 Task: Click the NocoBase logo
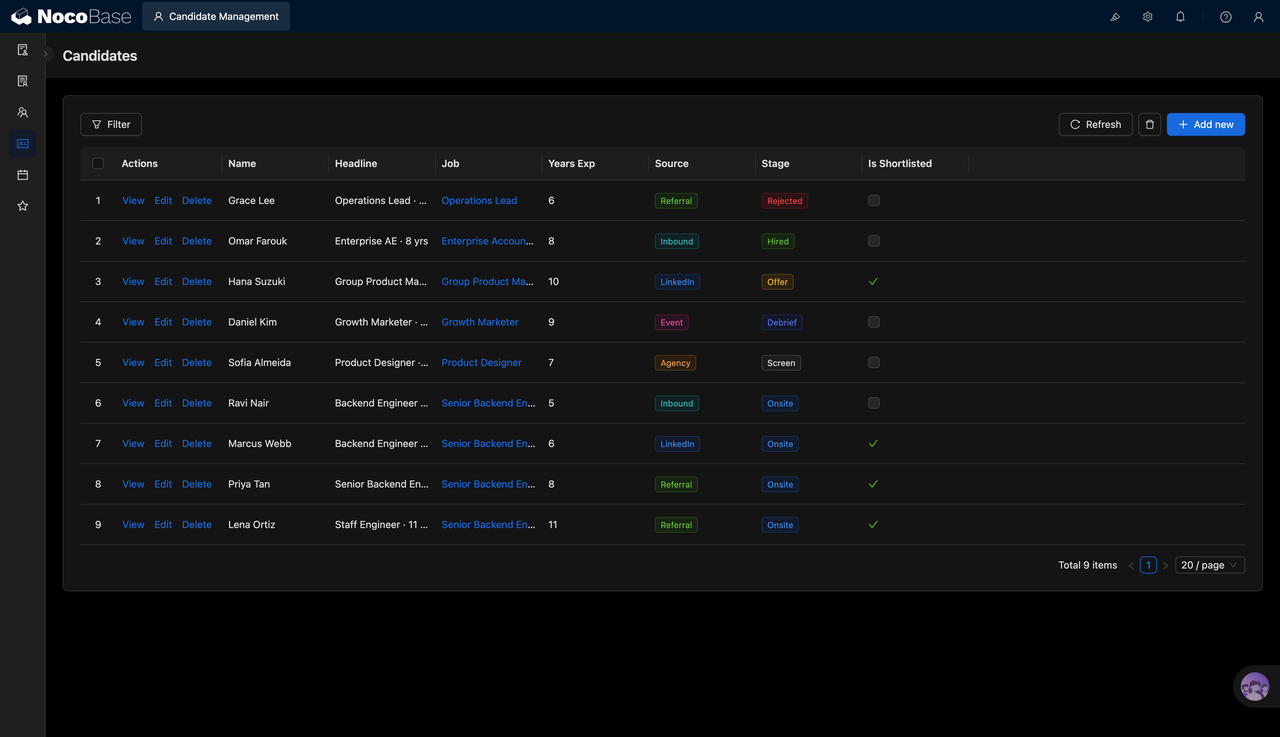pyautogui.click(x=71, y=16)
